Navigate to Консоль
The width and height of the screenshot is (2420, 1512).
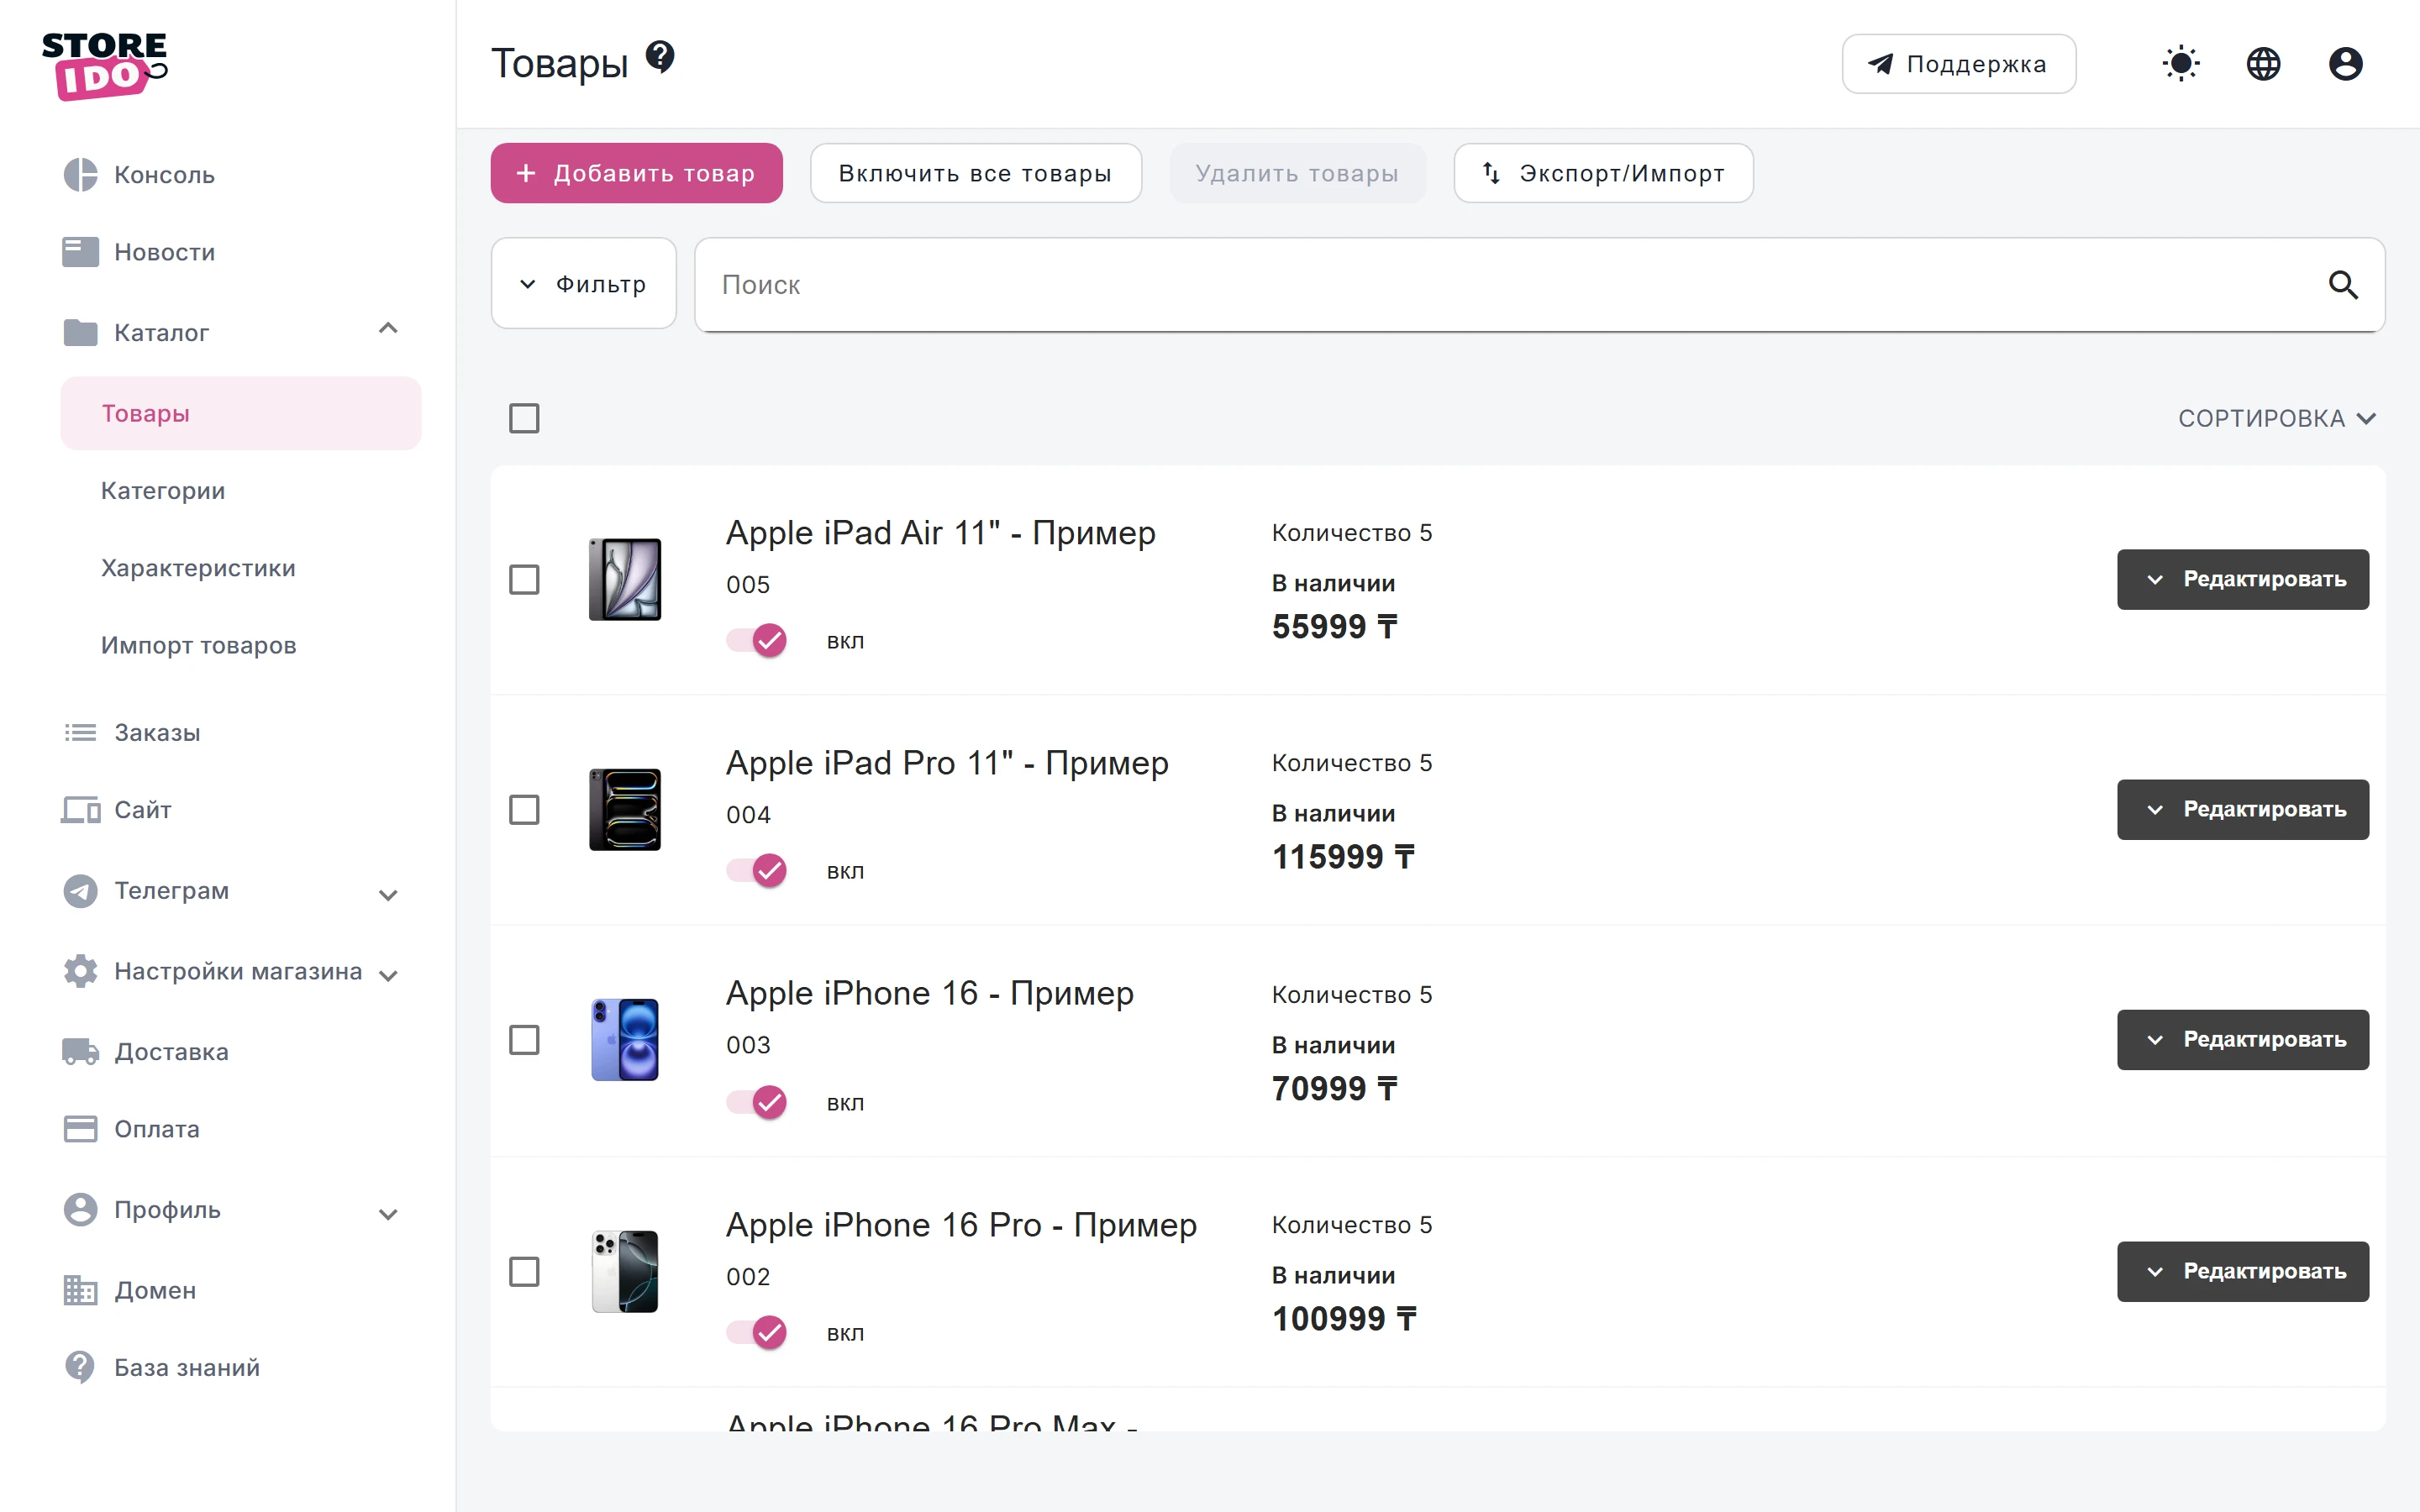pyautogui.click(x=164, y=175)
